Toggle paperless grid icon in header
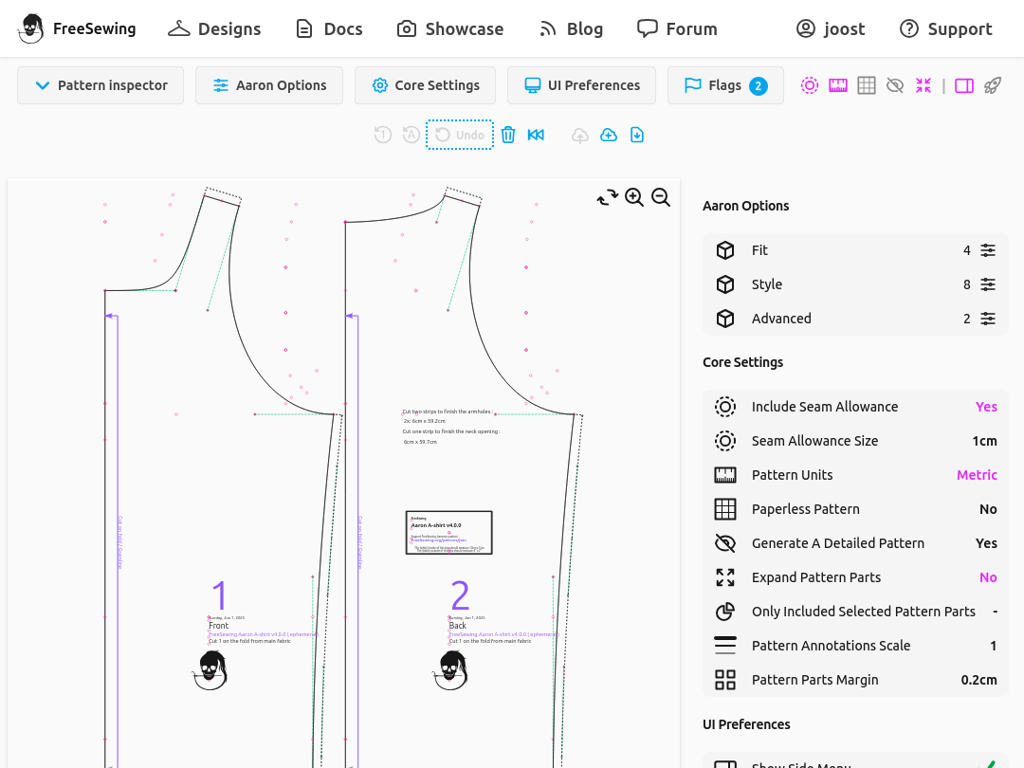The width and height of the screenshot is (1024, 768). point(867,86)
